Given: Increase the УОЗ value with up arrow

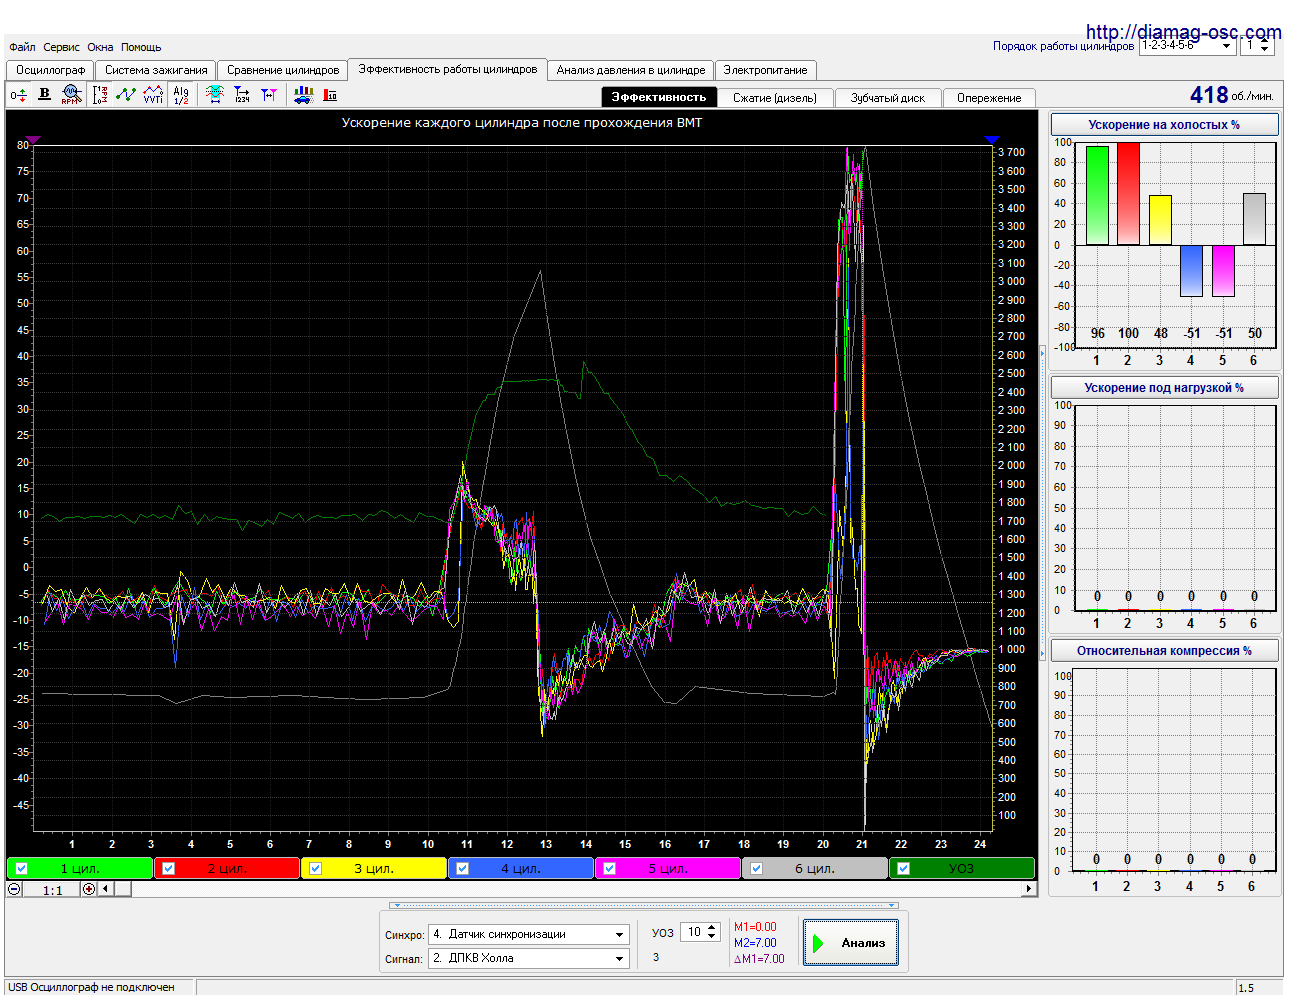Looking at the screenshot, I should [x=711, y=928].
